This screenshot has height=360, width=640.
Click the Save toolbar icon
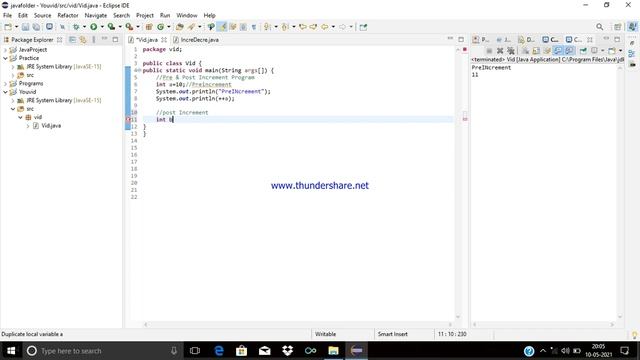click(25, 27)
